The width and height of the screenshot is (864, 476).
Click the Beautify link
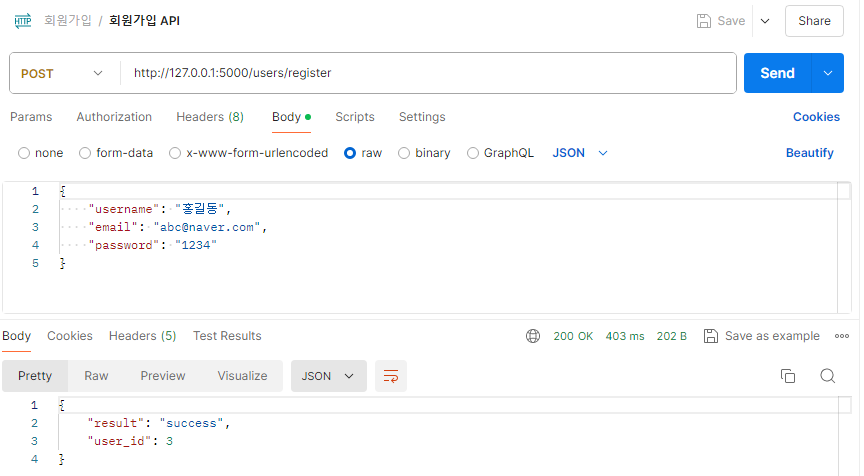pyautogui.click(x=809, y=153)
